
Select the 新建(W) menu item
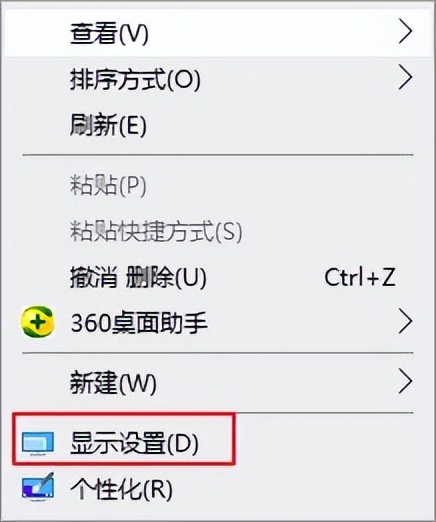click(218, 382)
